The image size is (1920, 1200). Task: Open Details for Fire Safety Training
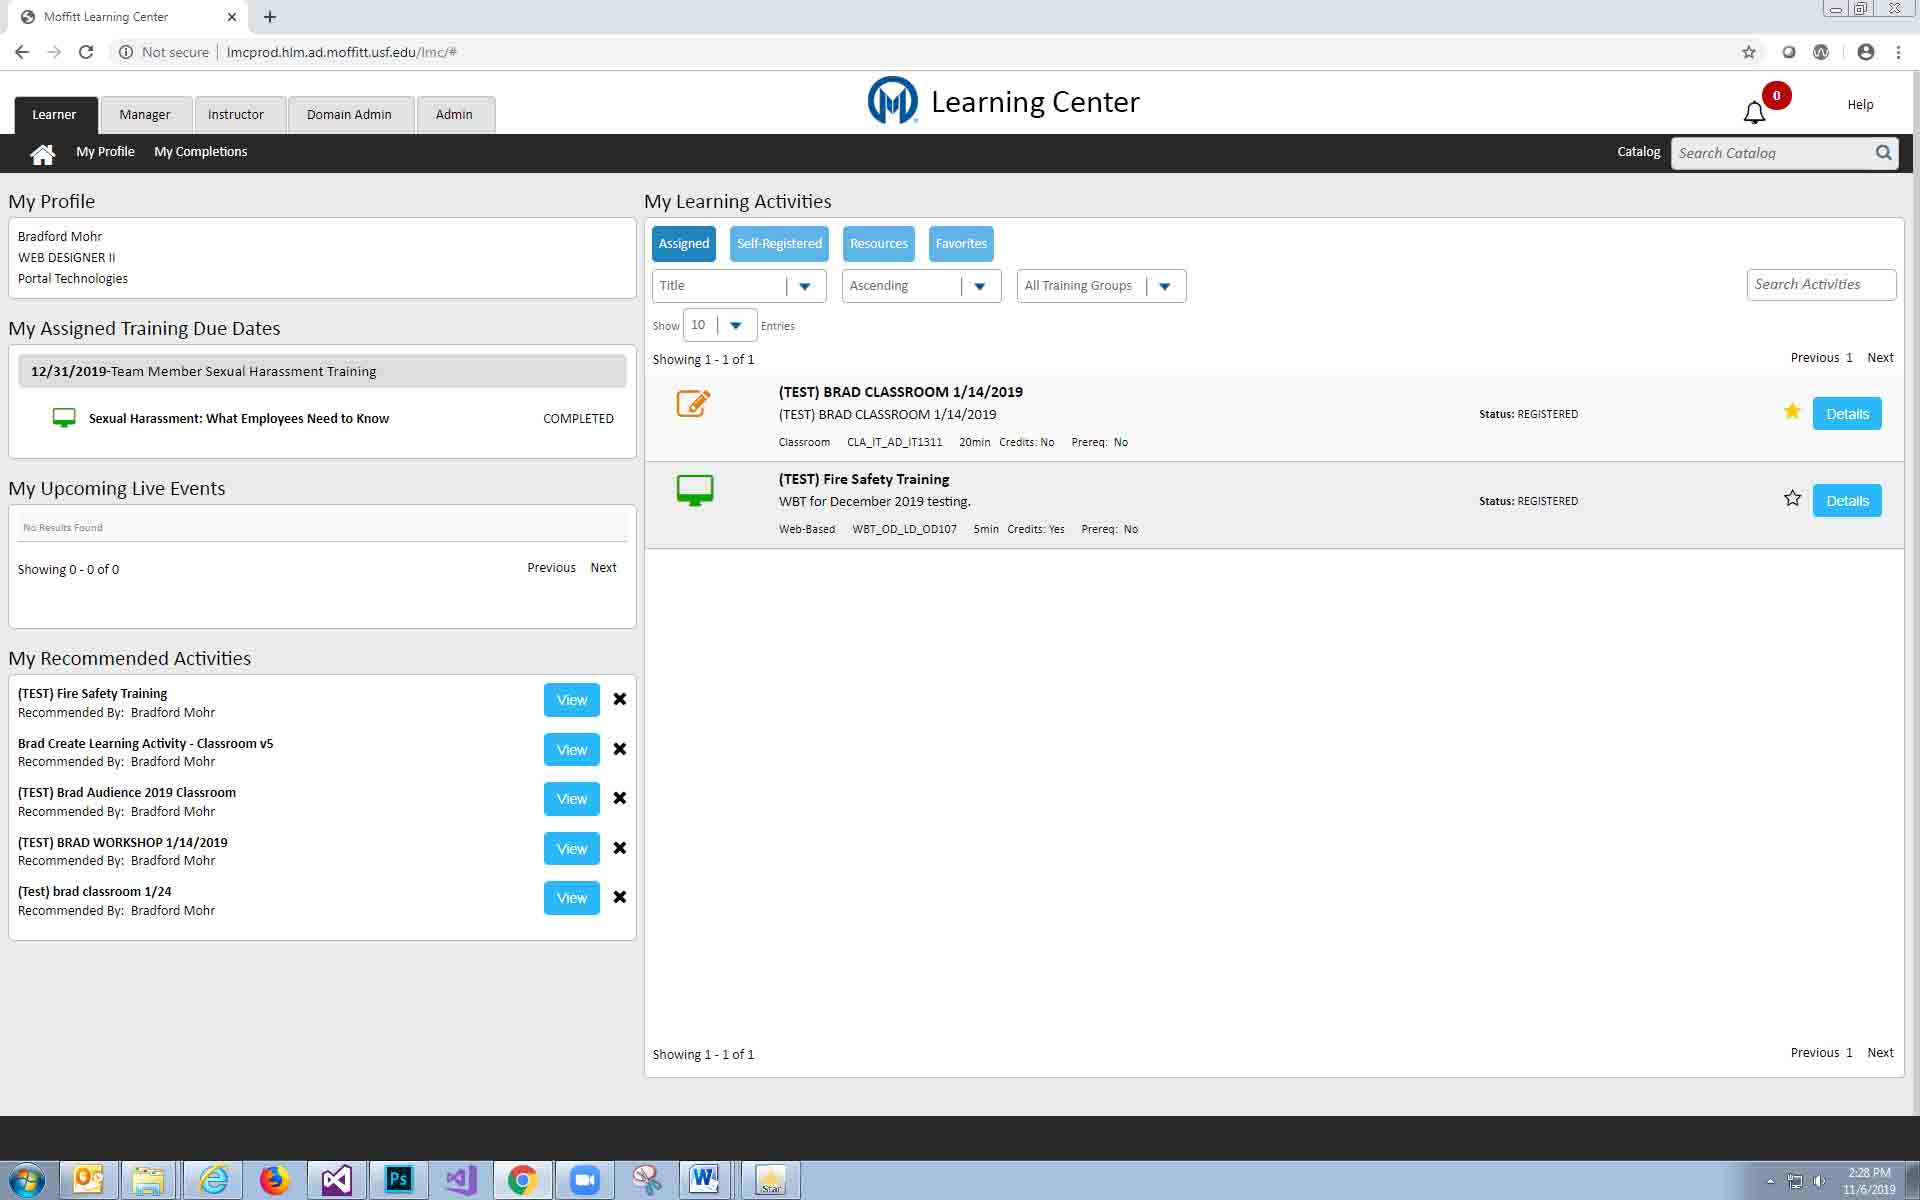(x=1846, y=501)
